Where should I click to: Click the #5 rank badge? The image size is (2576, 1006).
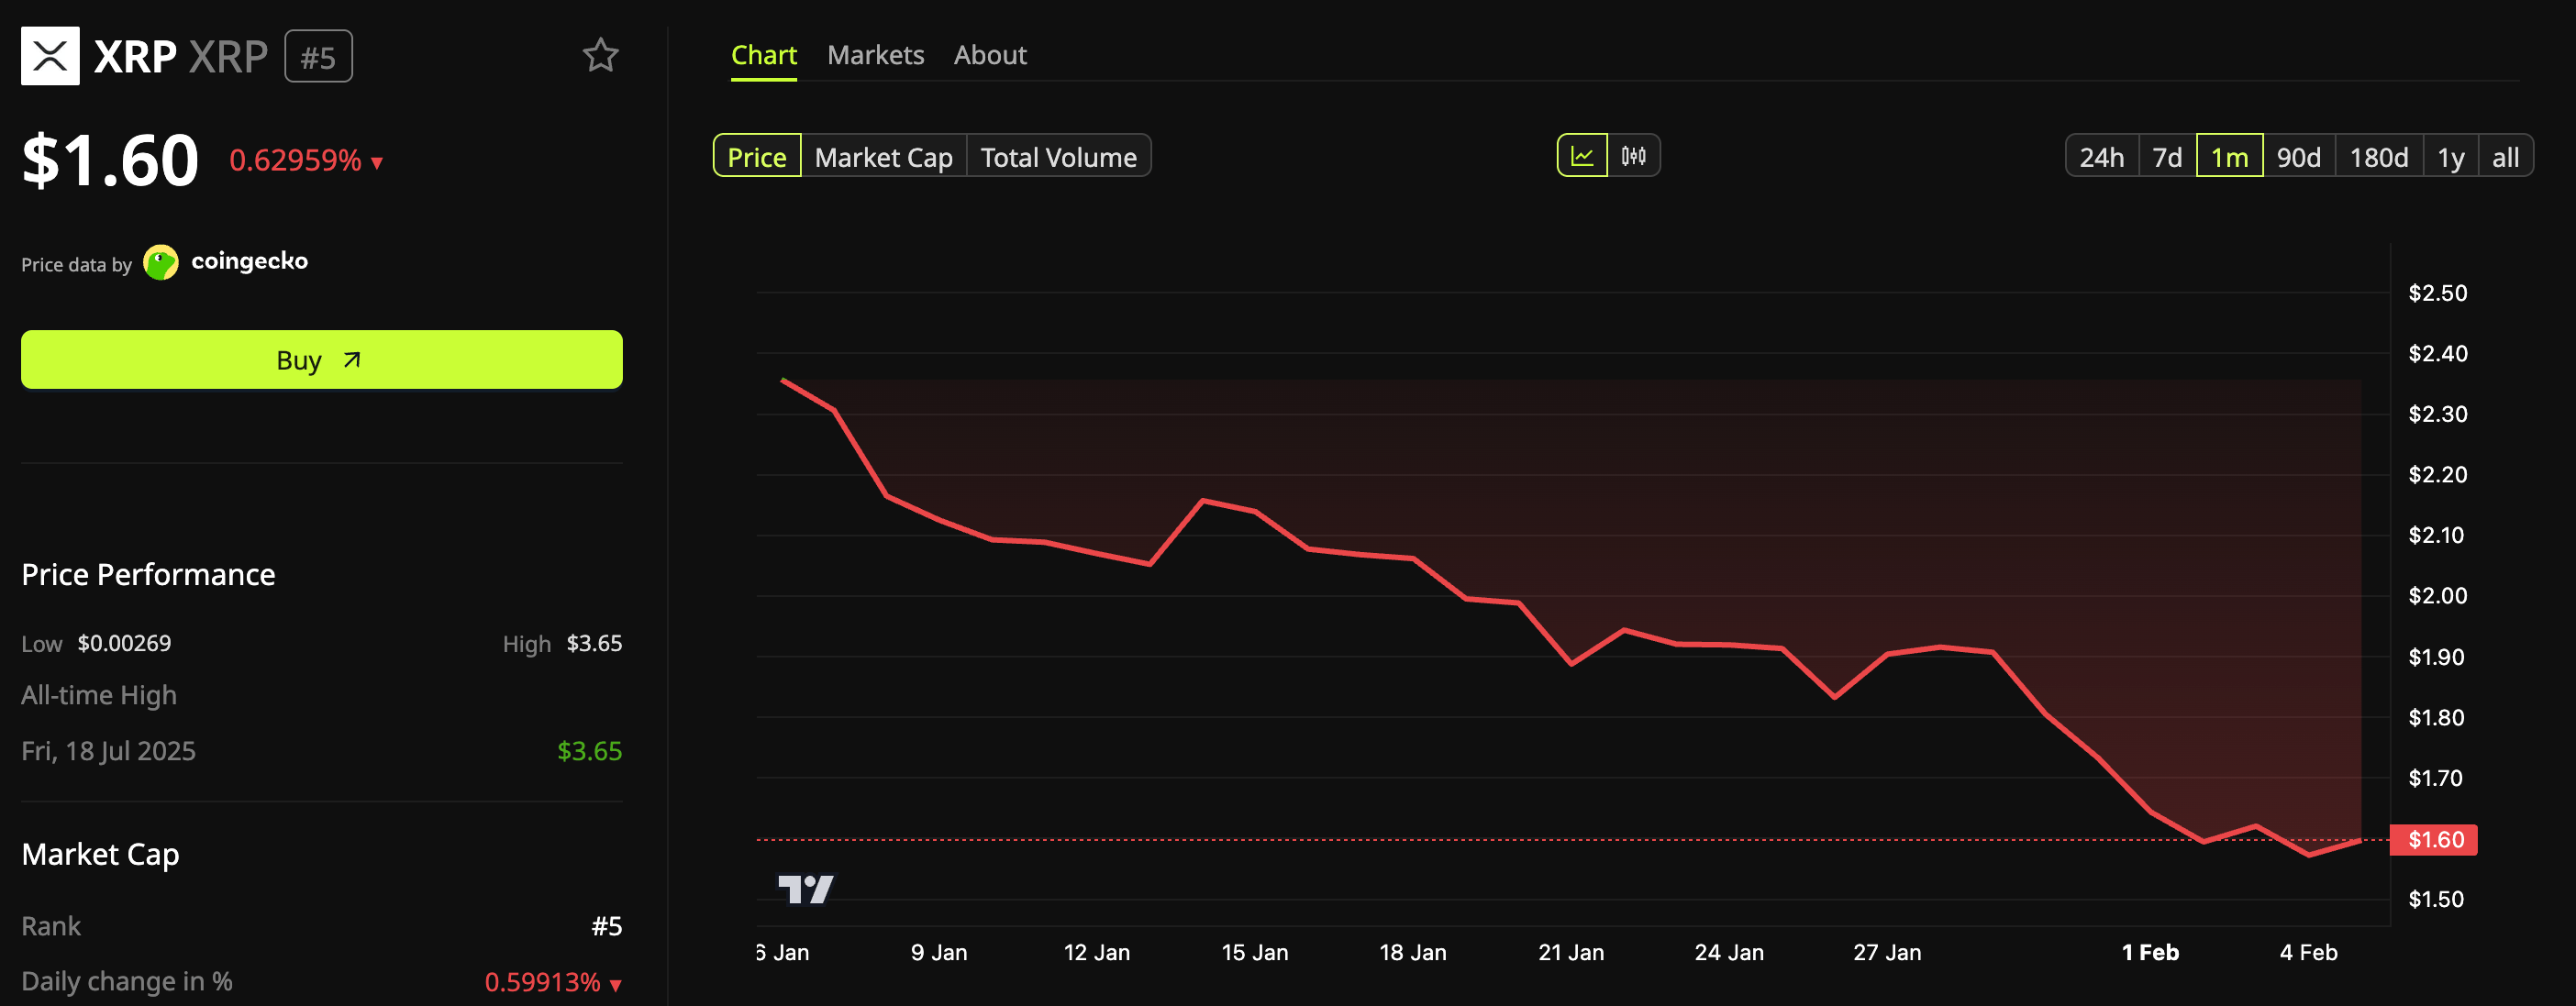pos(318,57)
